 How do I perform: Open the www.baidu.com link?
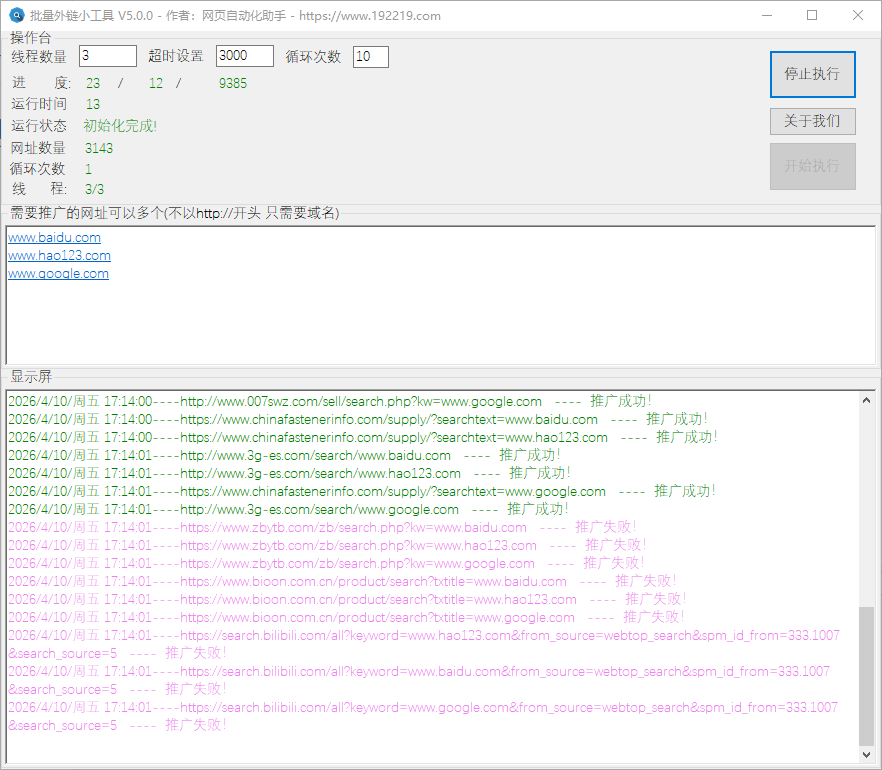pos(54,238)
